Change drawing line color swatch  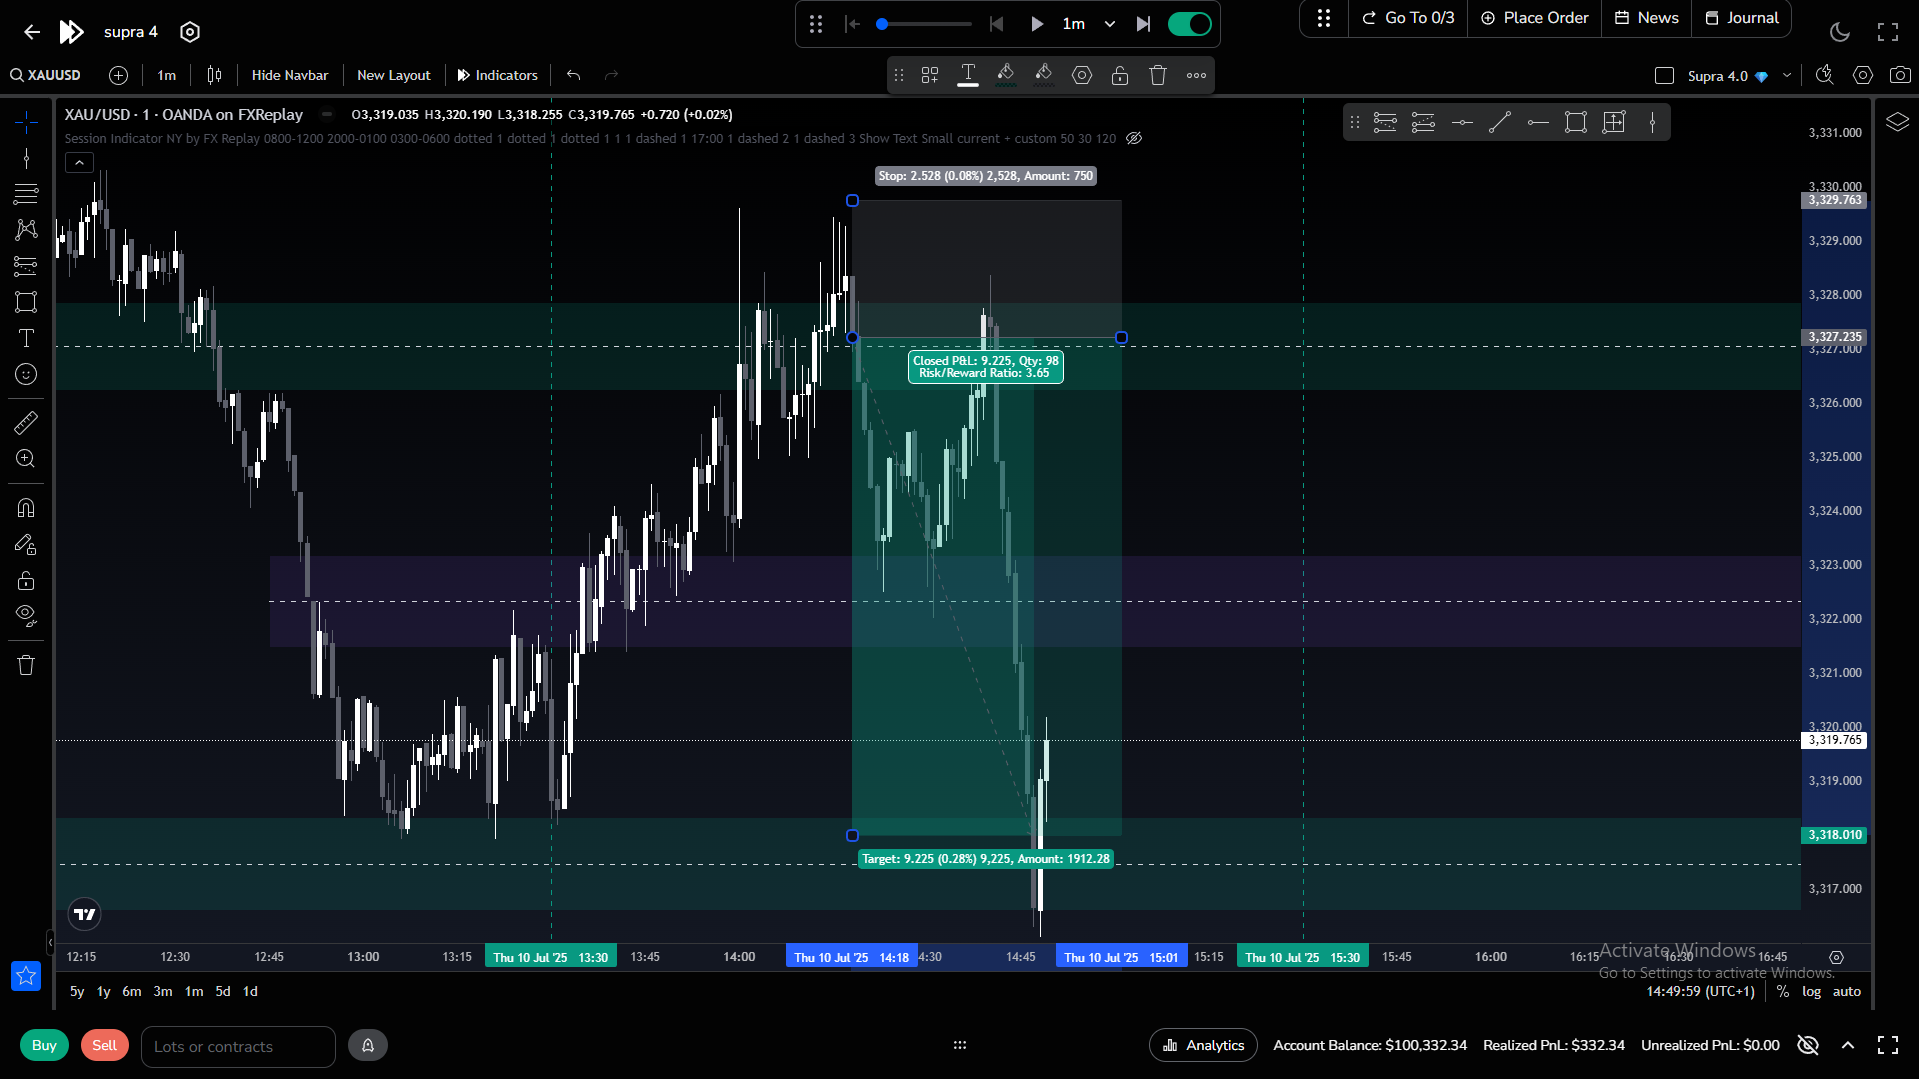1006,75
